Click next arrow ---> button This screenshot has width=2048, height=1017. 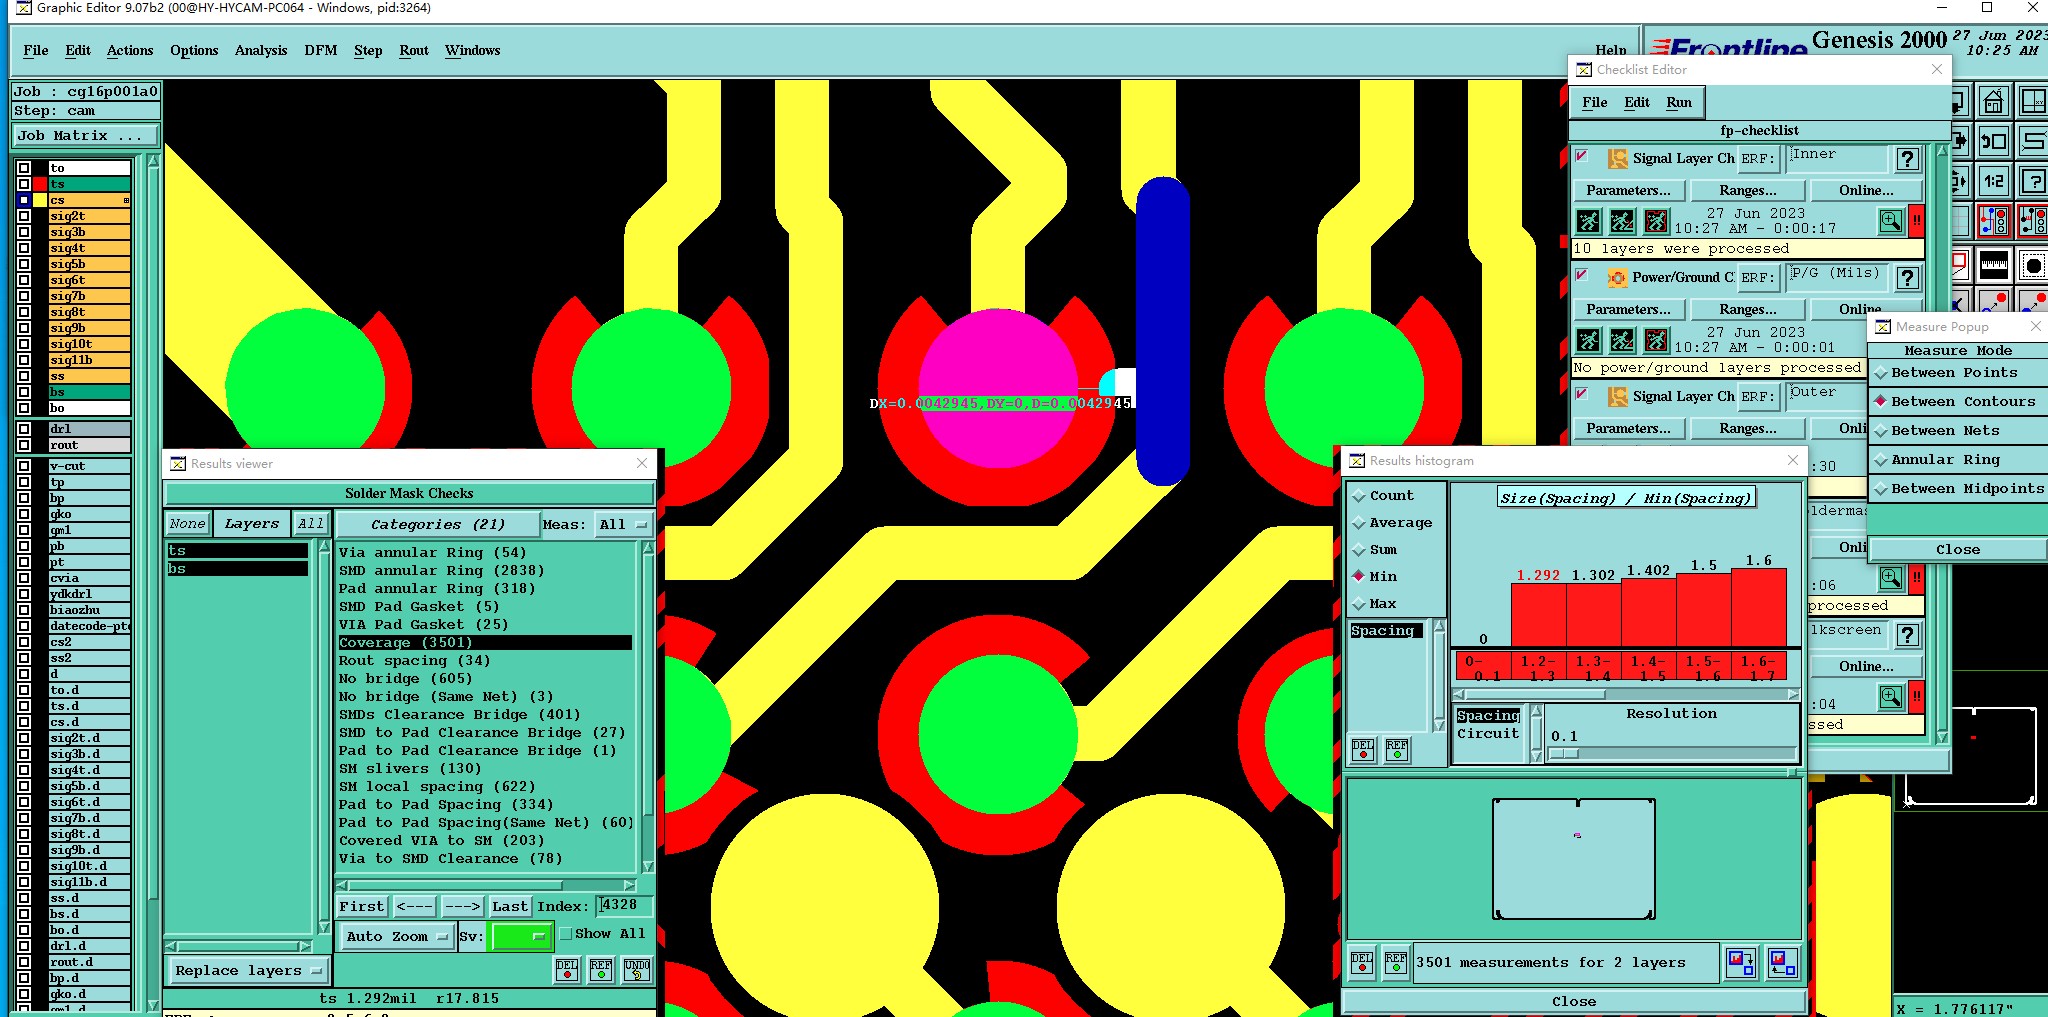pos(462,907)
